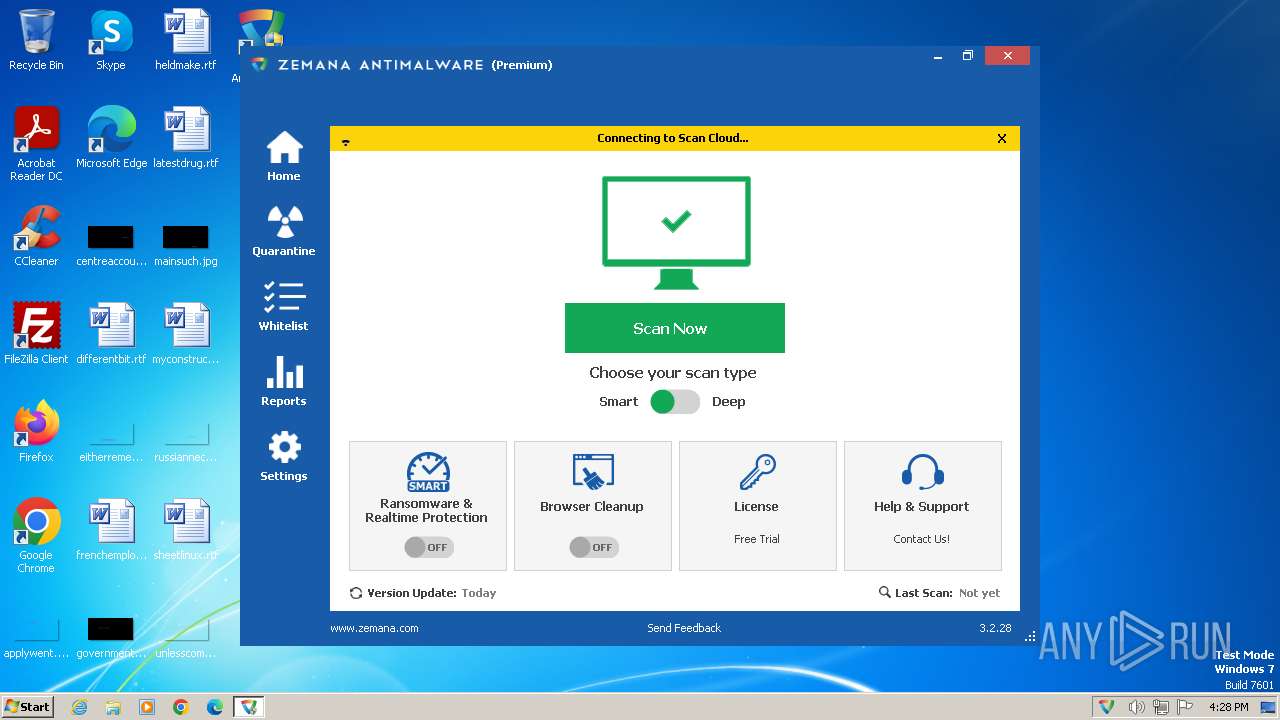Click the Version Update refresh icon
Image resolution: width=1280 pixels, height=720 pixels.
tap(356, 593)
